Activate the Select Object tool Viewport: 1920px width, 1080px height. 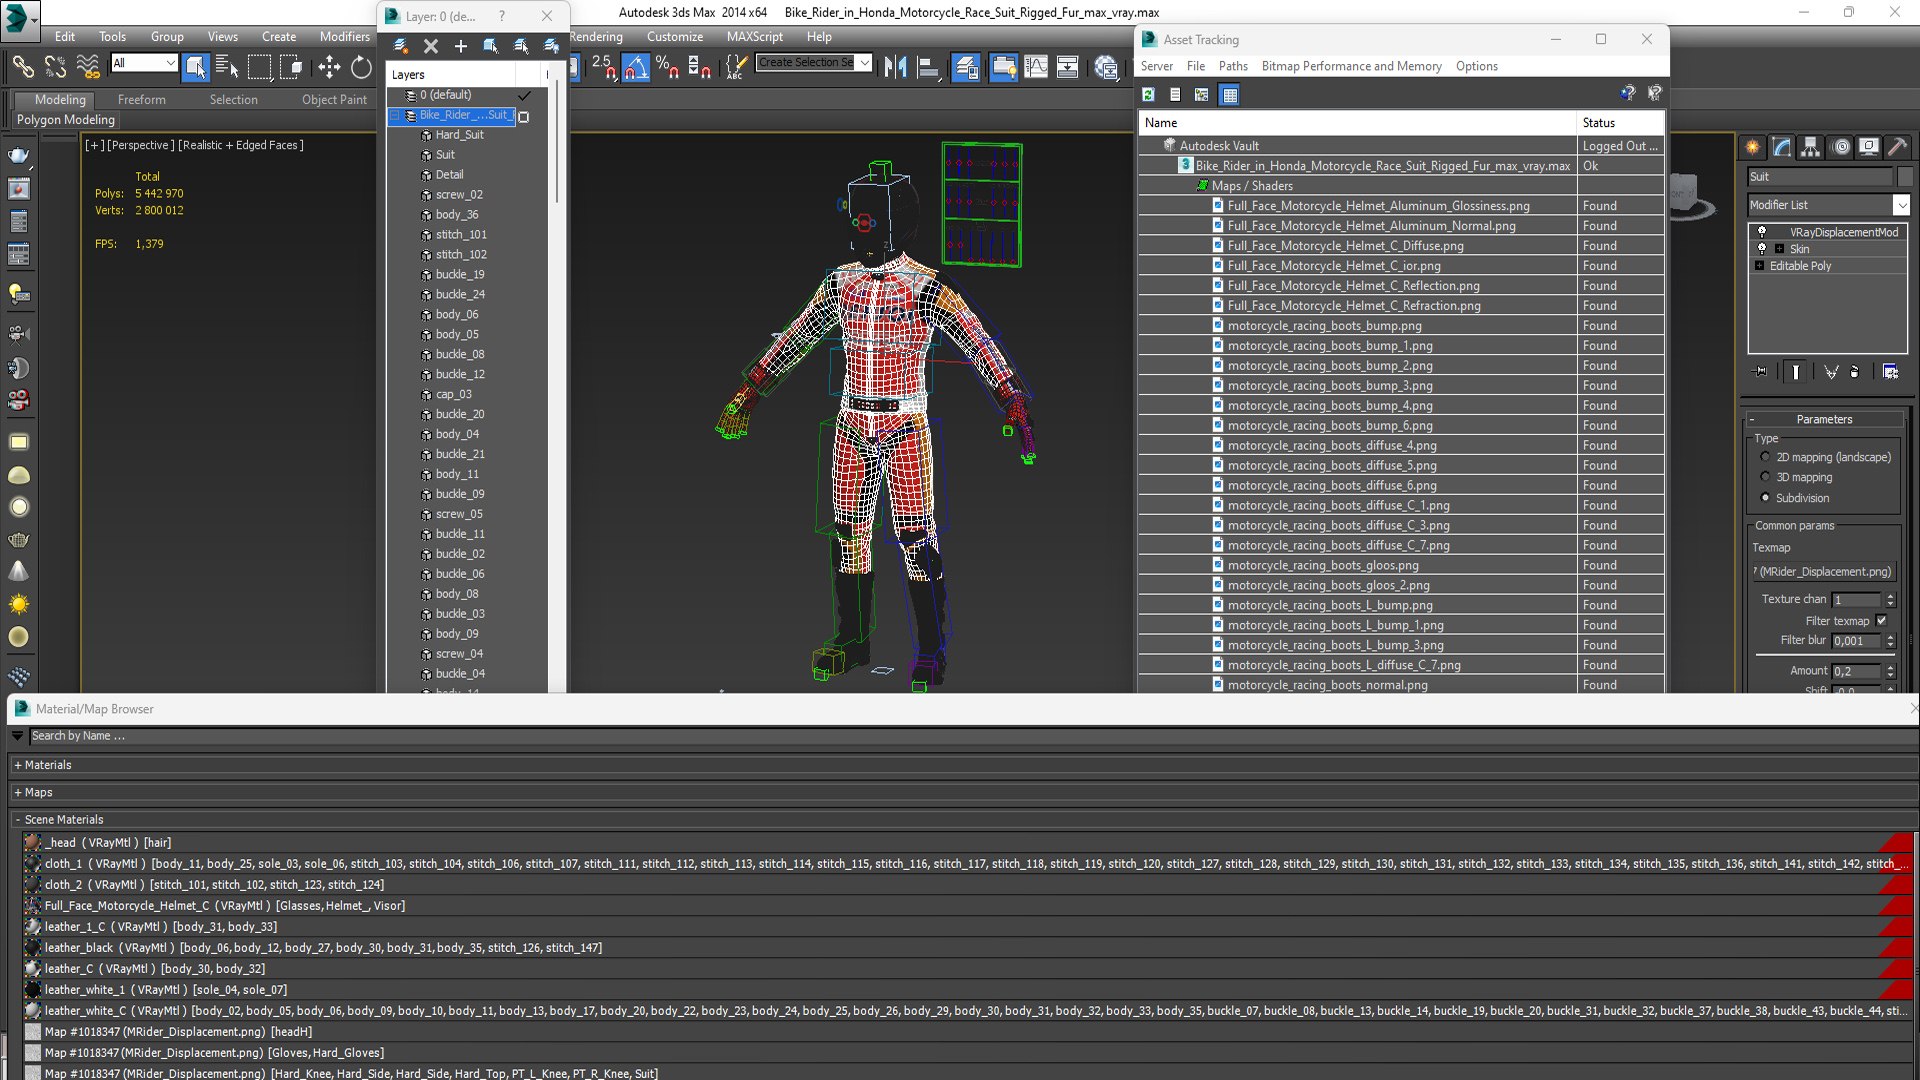click(x=196, y=67)
